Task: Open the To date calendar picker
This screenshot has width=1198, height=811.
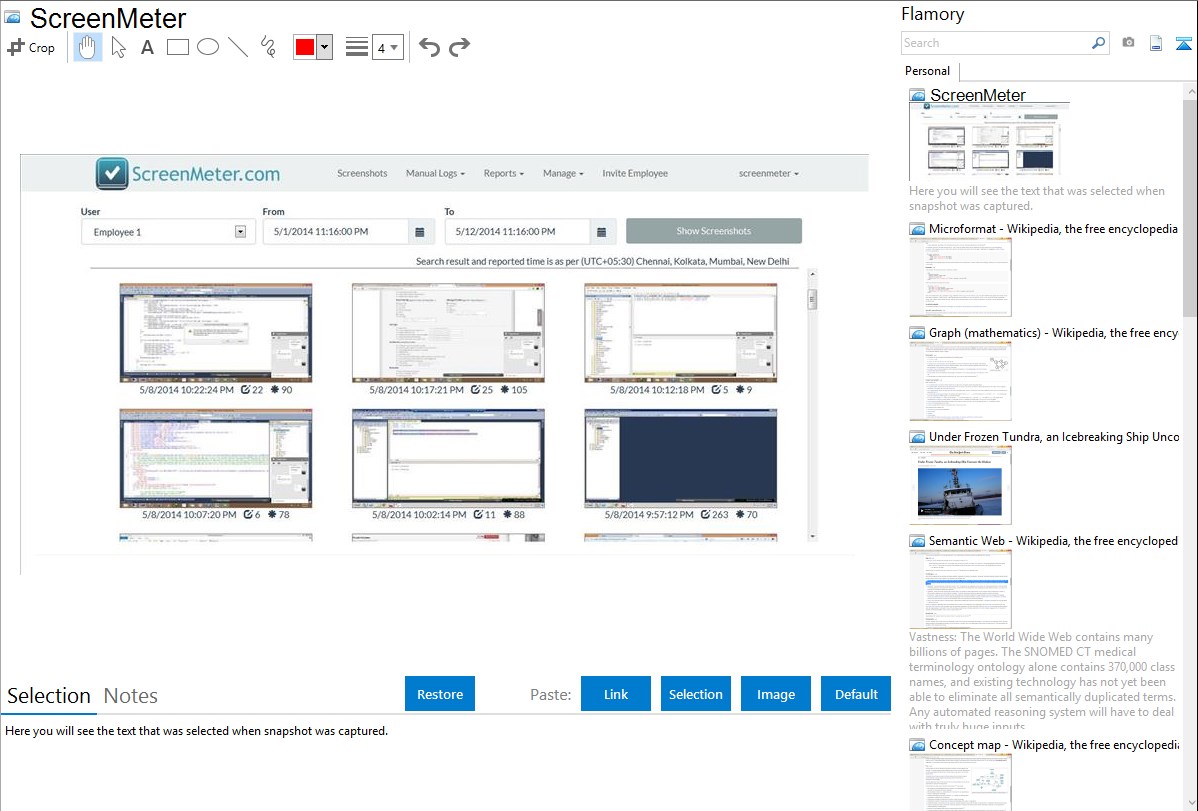Action: 601,232
